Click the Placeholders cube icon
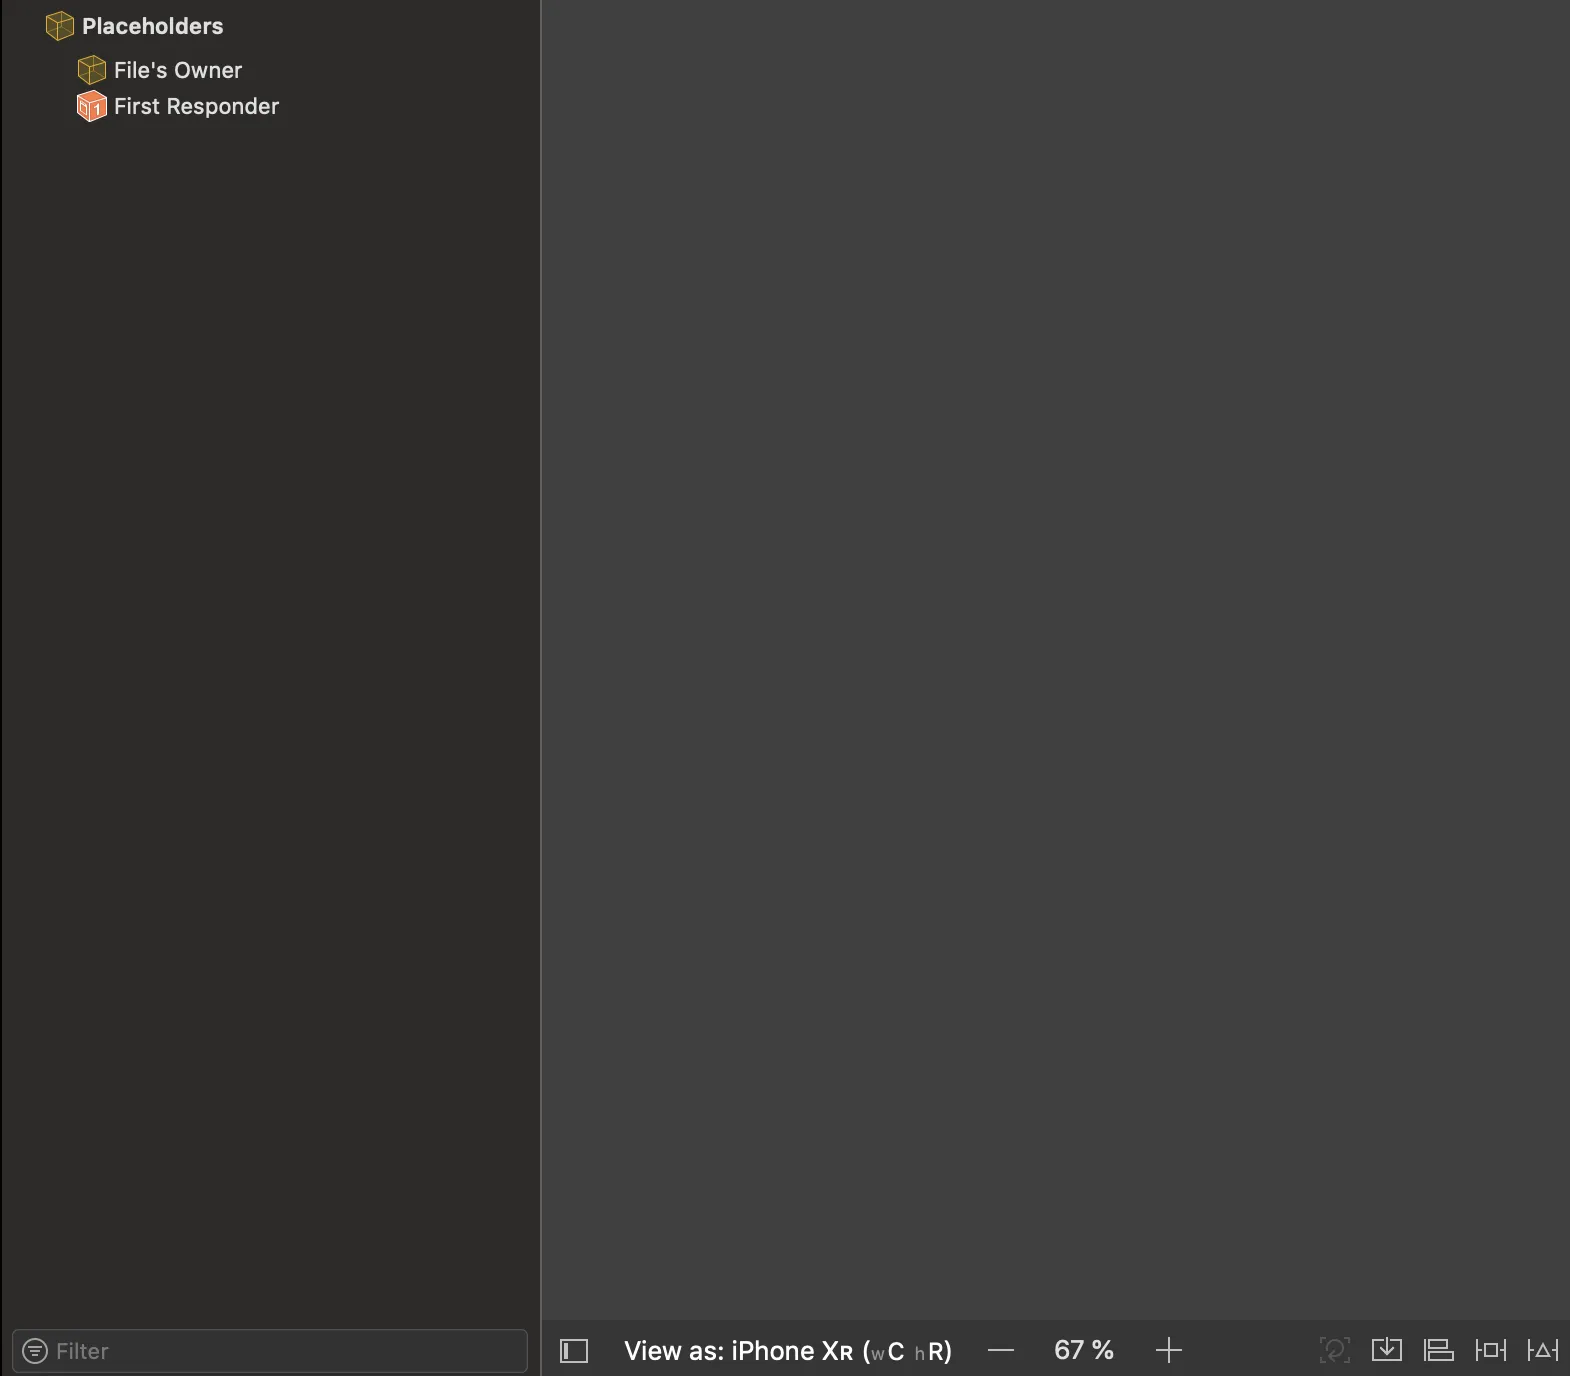This screenshot has width=1570, height=1376. pos(60,26)
